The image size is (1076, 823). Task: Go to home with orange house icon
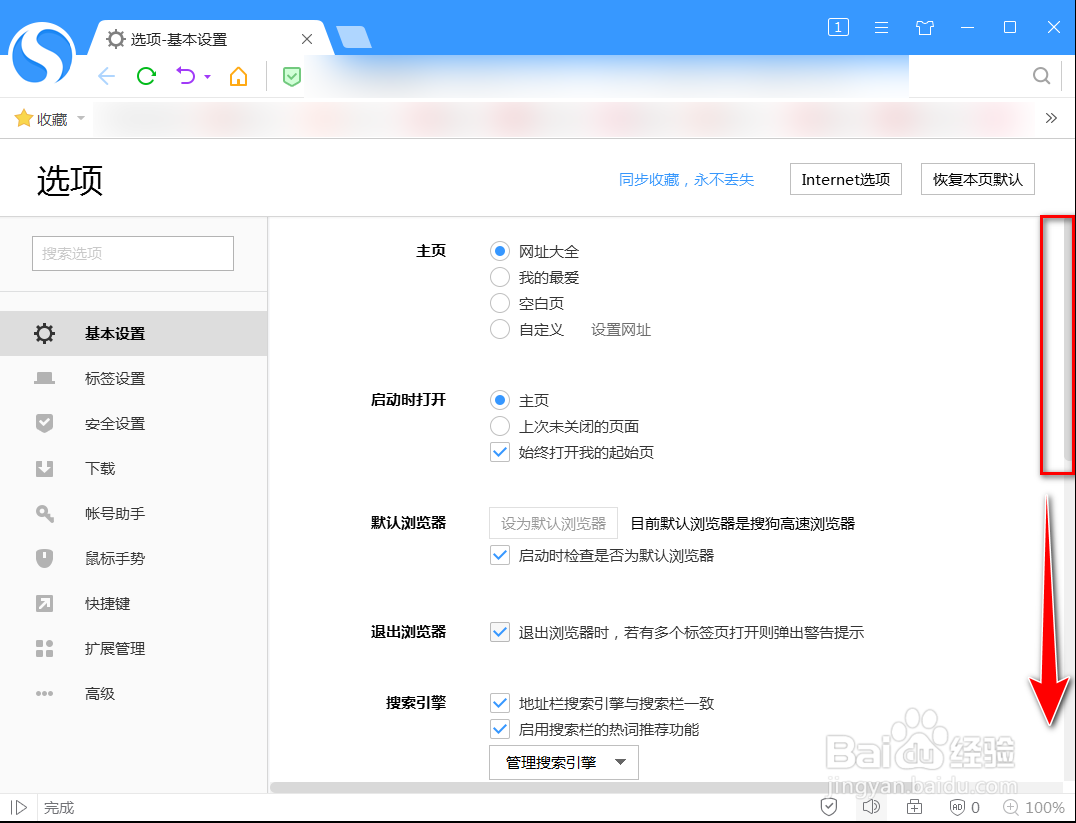pos(238,76)
